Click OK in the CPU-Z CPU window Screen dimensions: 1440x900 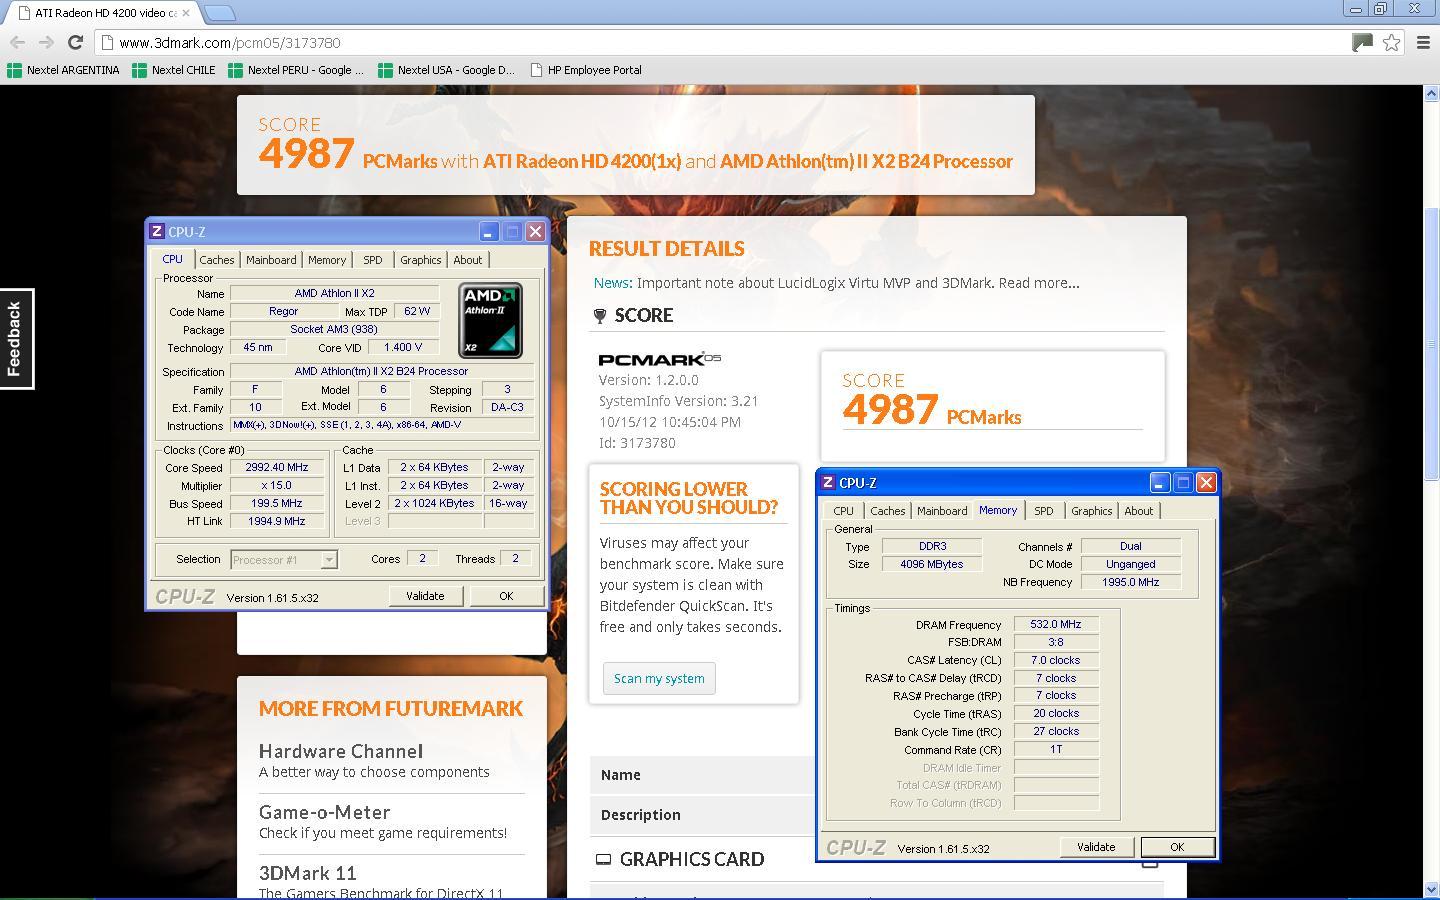[506, 596]
